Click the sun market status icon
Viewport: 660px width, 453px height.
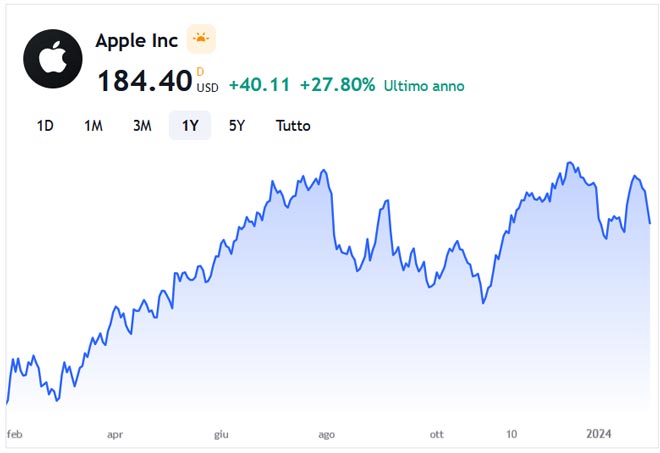[201, 40]
